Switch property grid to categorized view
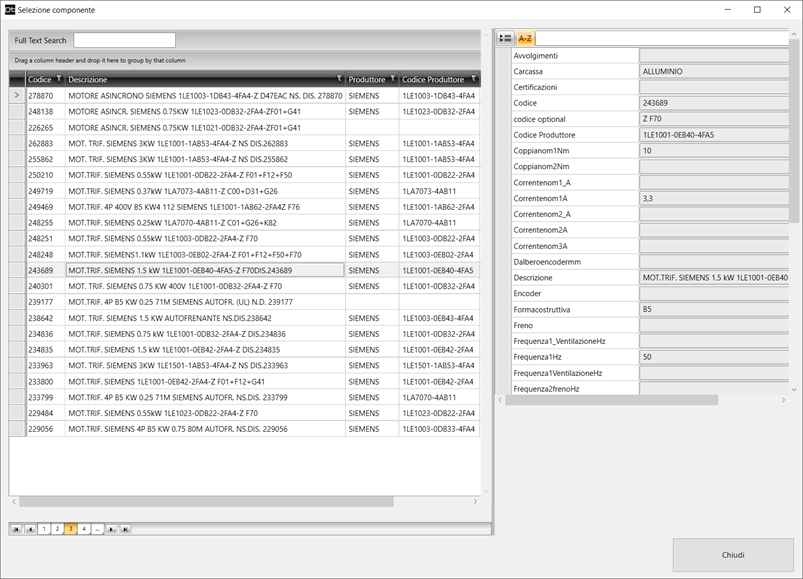This screenshot has height=579, width=803. point(505,38)
